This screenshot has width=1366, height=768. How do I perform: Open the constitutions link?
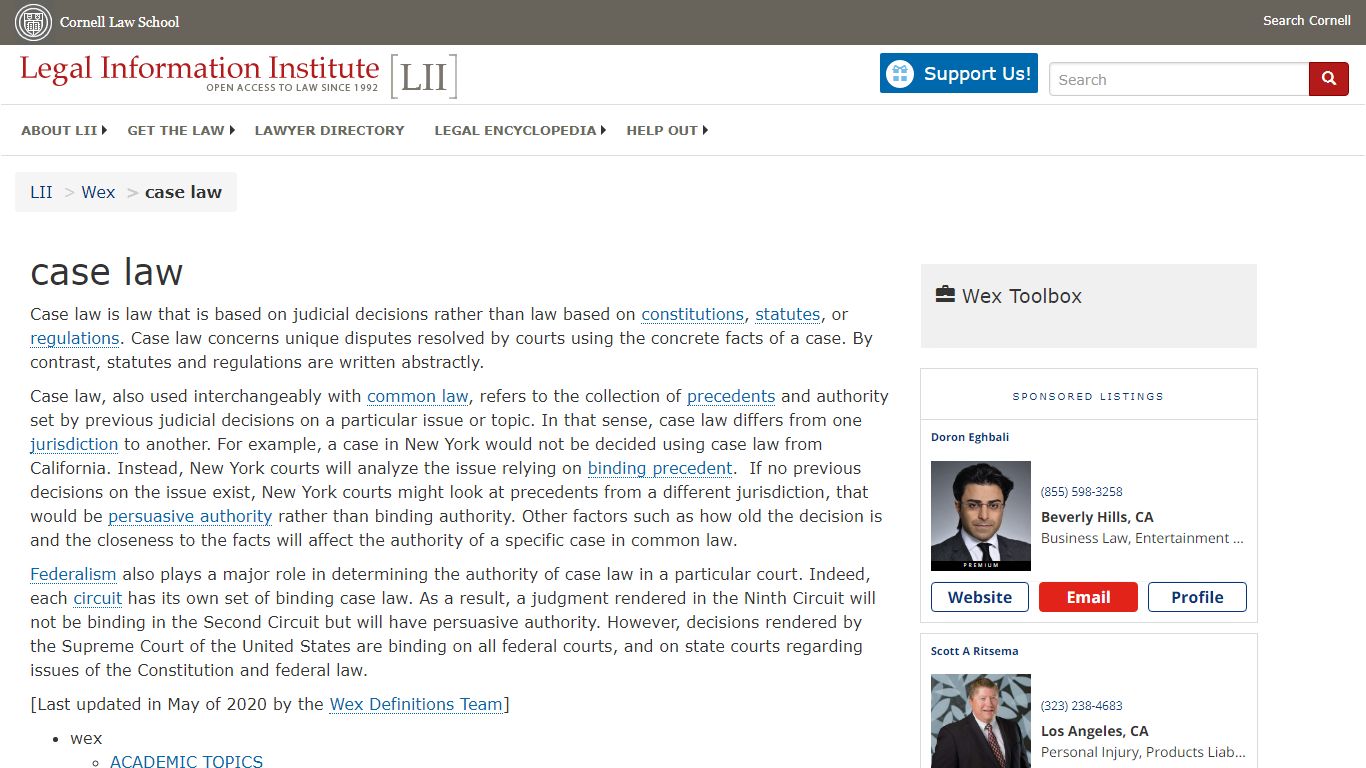click(692, 314)
